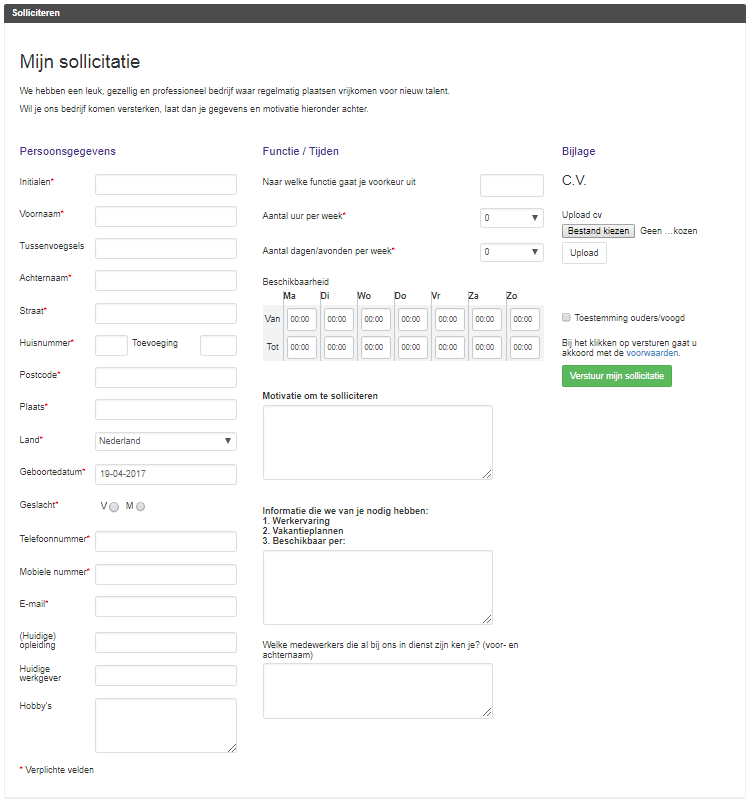This screenshot has width=751, height=802.
Task: Open the voorwaarden link
Action: click(x=652, y=353)
